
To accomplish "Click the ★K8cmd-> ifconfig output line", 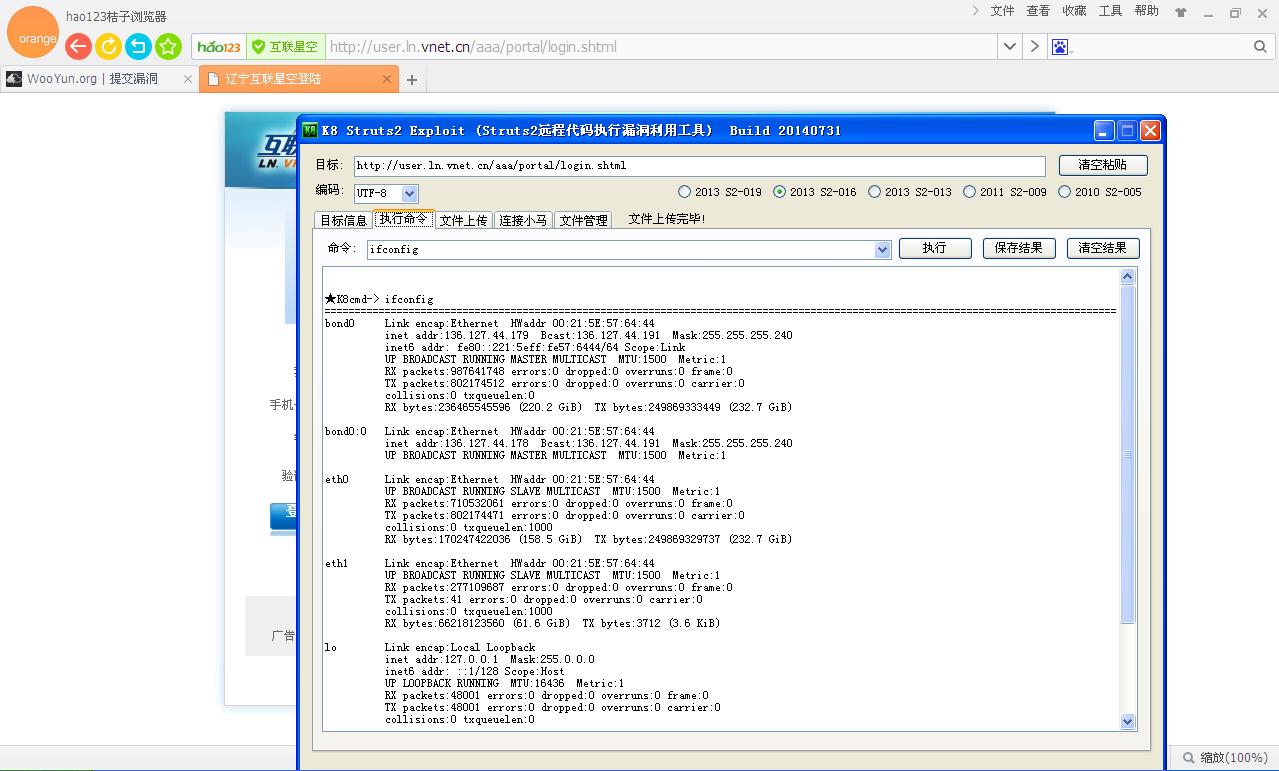I will [379, 299].
